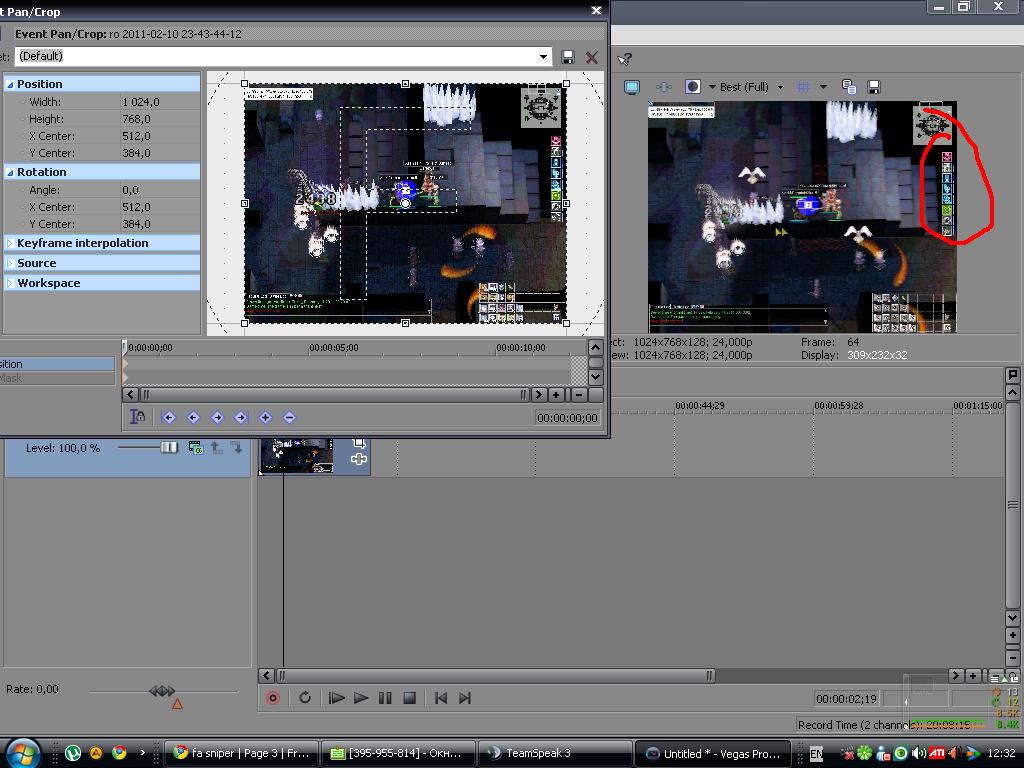The width and height of the screenshot is (1024, 768).
Task: Stop playback
Action: pos(409,698)
